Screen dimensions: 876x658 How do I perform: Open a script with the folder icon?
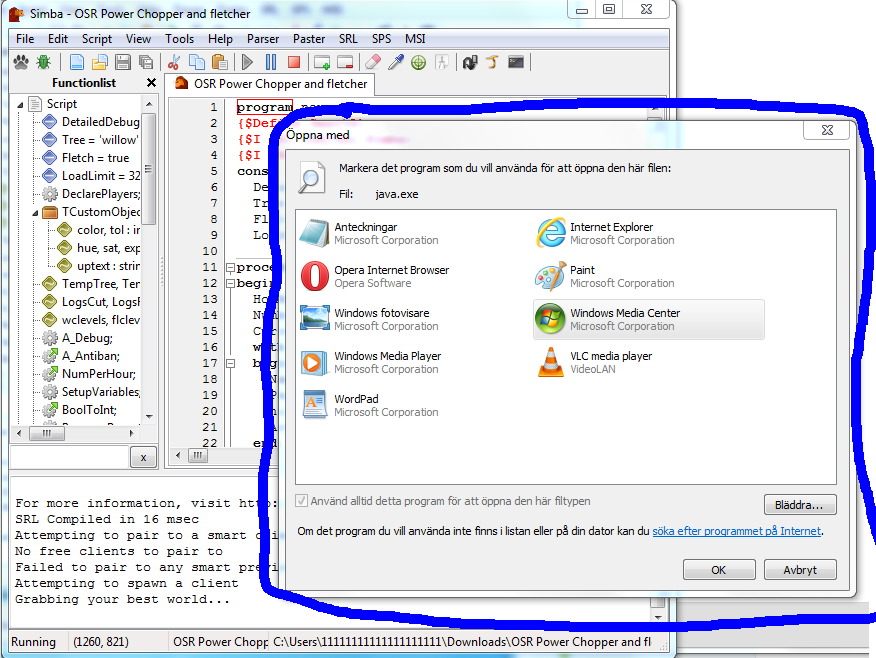click(100, 62)
